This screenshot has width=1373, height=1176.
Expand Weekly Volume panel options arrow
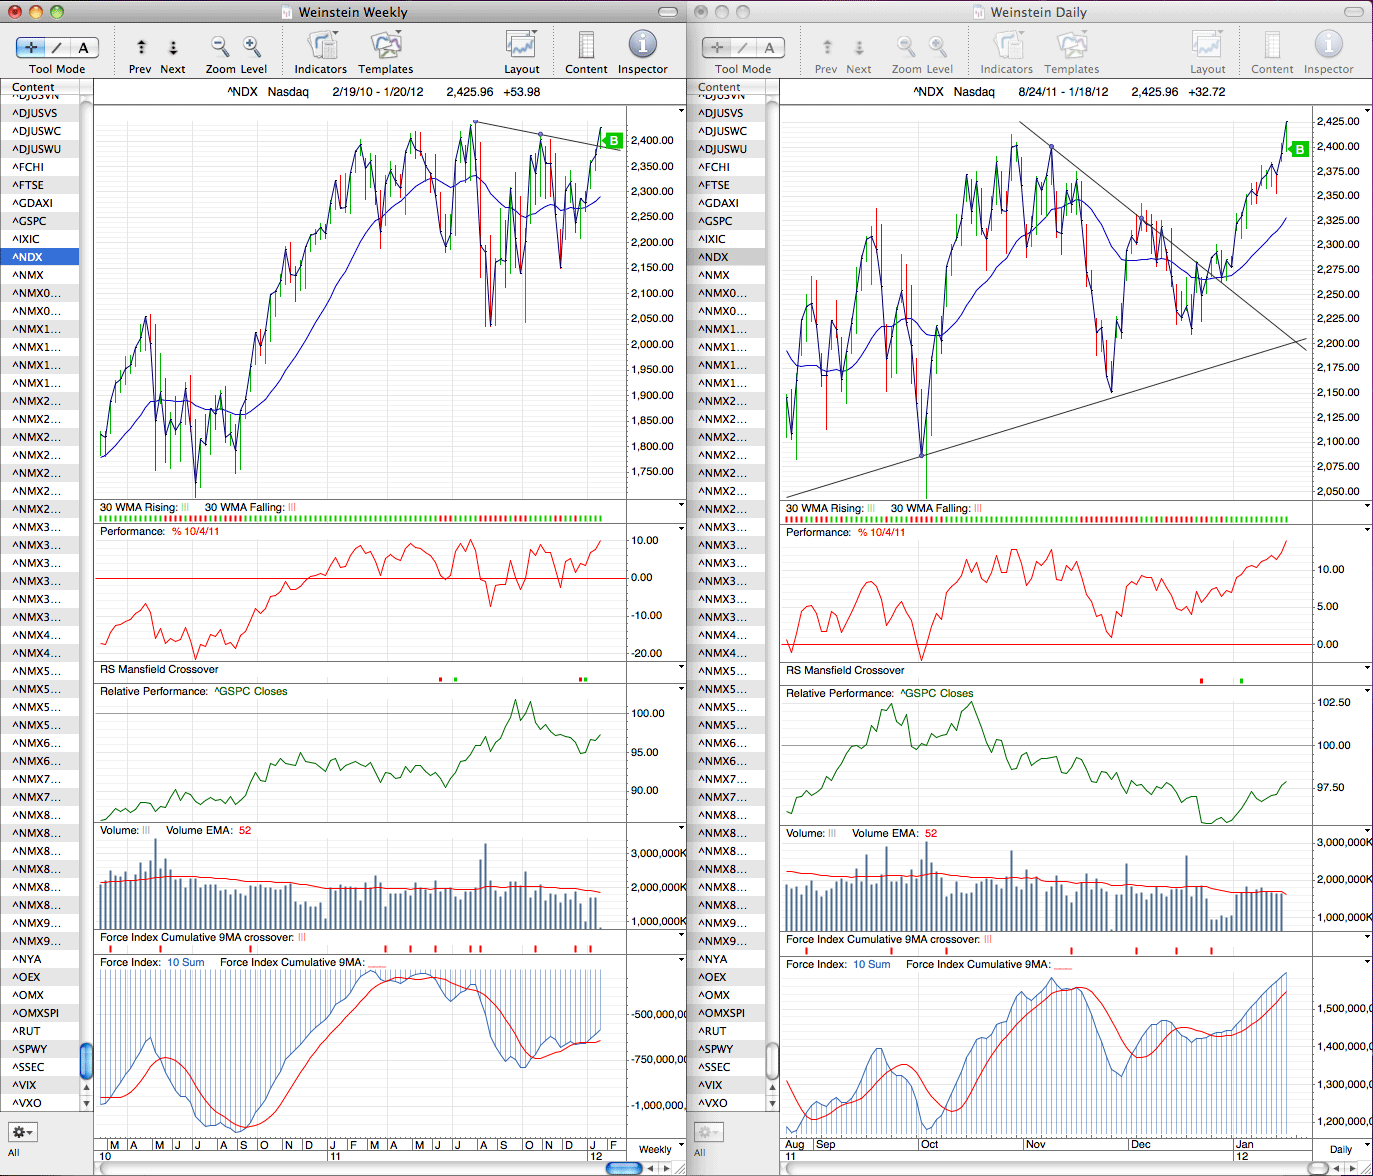(x=682, y=828)
